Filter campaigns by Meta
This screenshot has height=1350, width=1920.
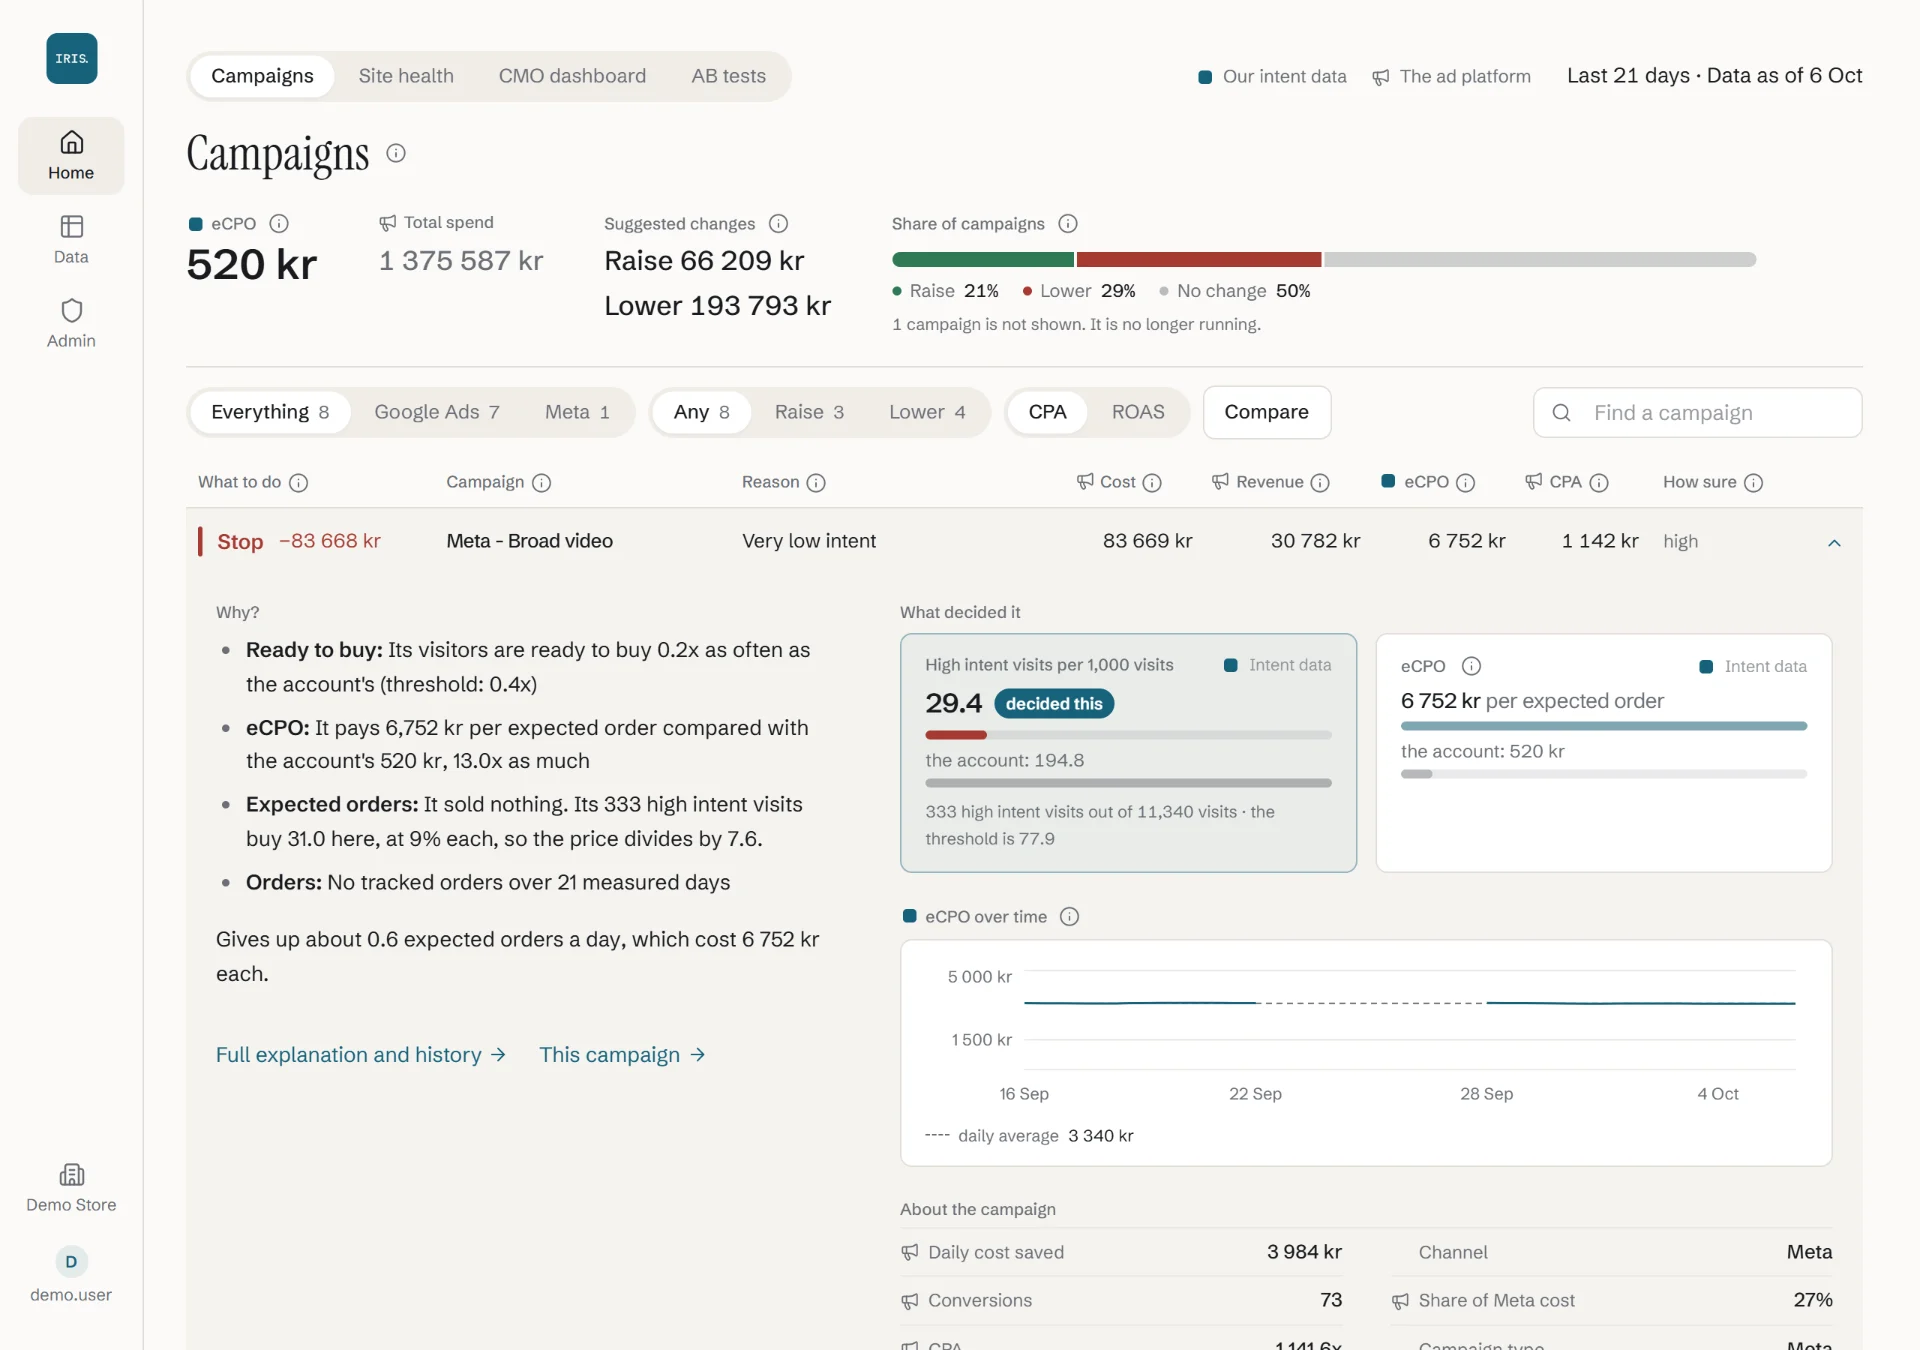577,412
